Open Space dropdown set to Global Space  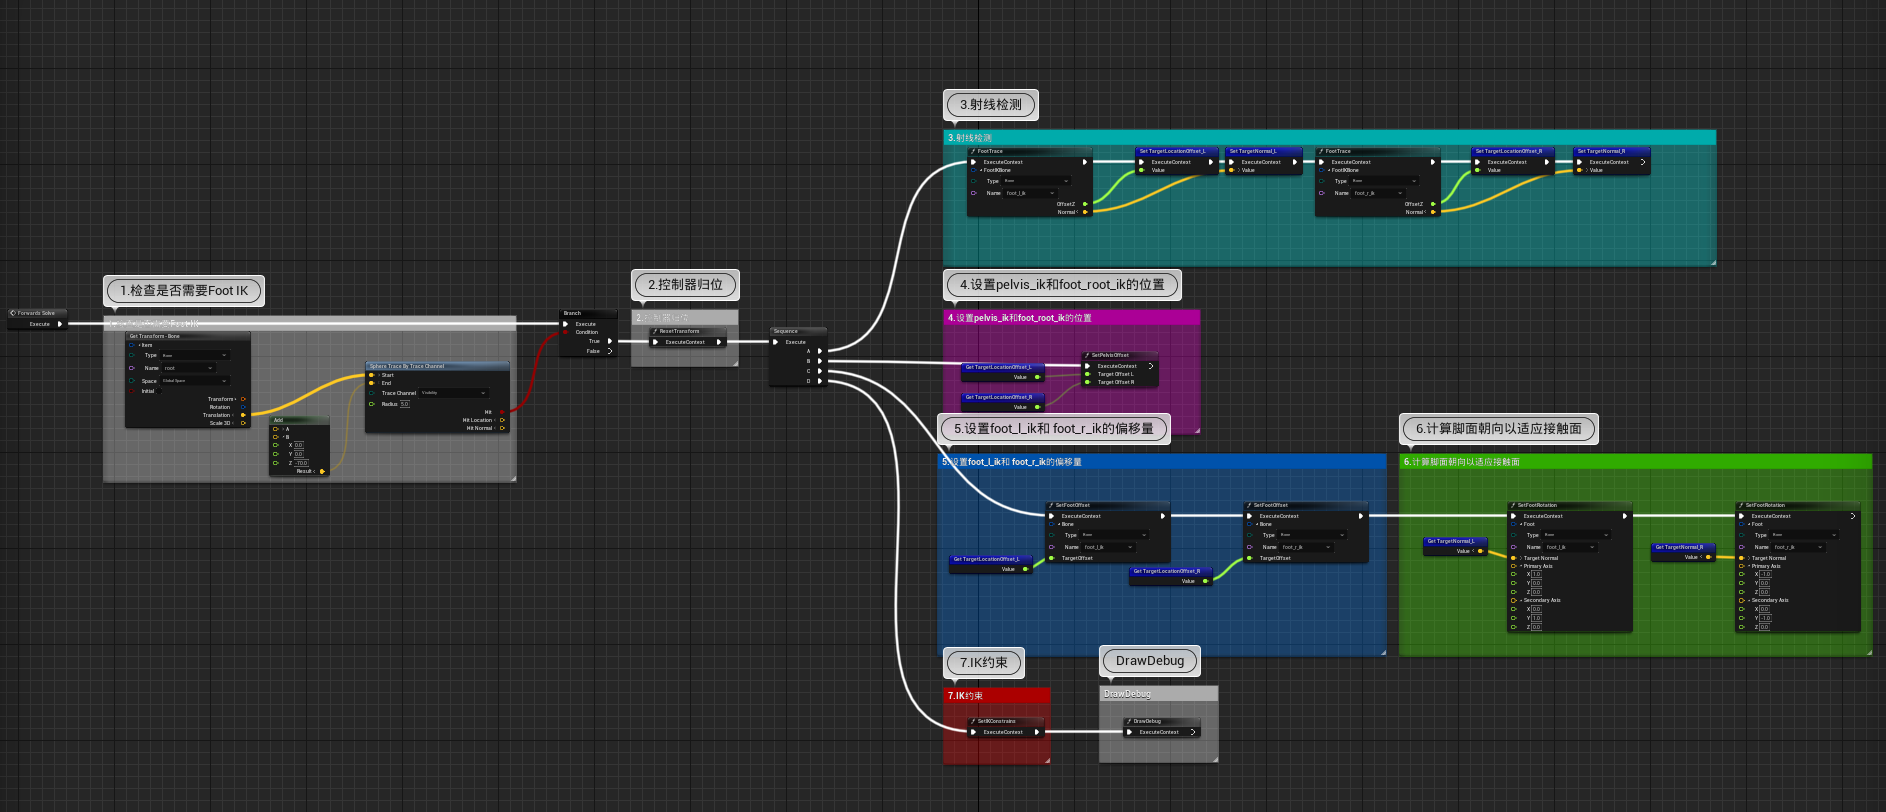point(194,381)
